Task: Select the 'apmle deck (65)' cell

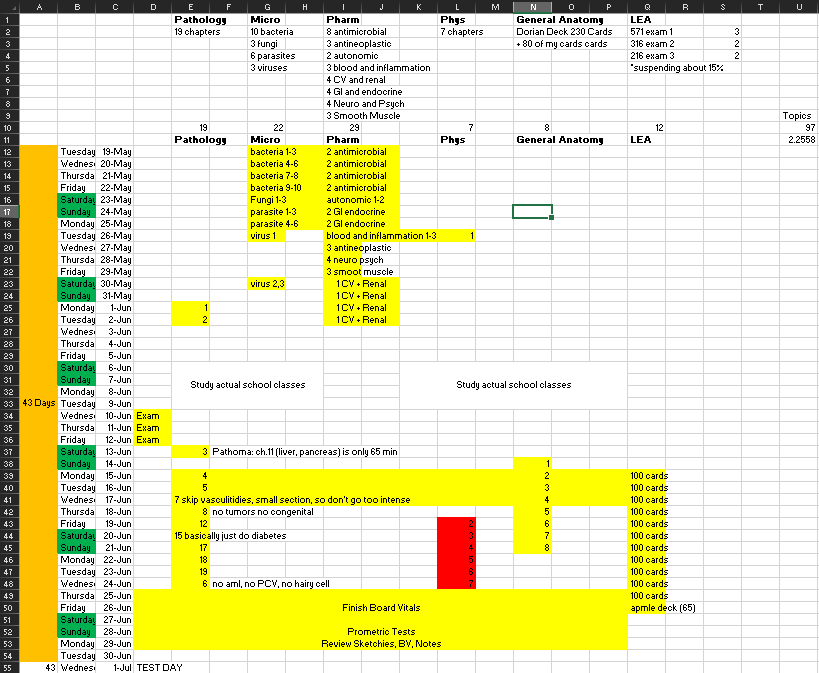Action: 662,607
